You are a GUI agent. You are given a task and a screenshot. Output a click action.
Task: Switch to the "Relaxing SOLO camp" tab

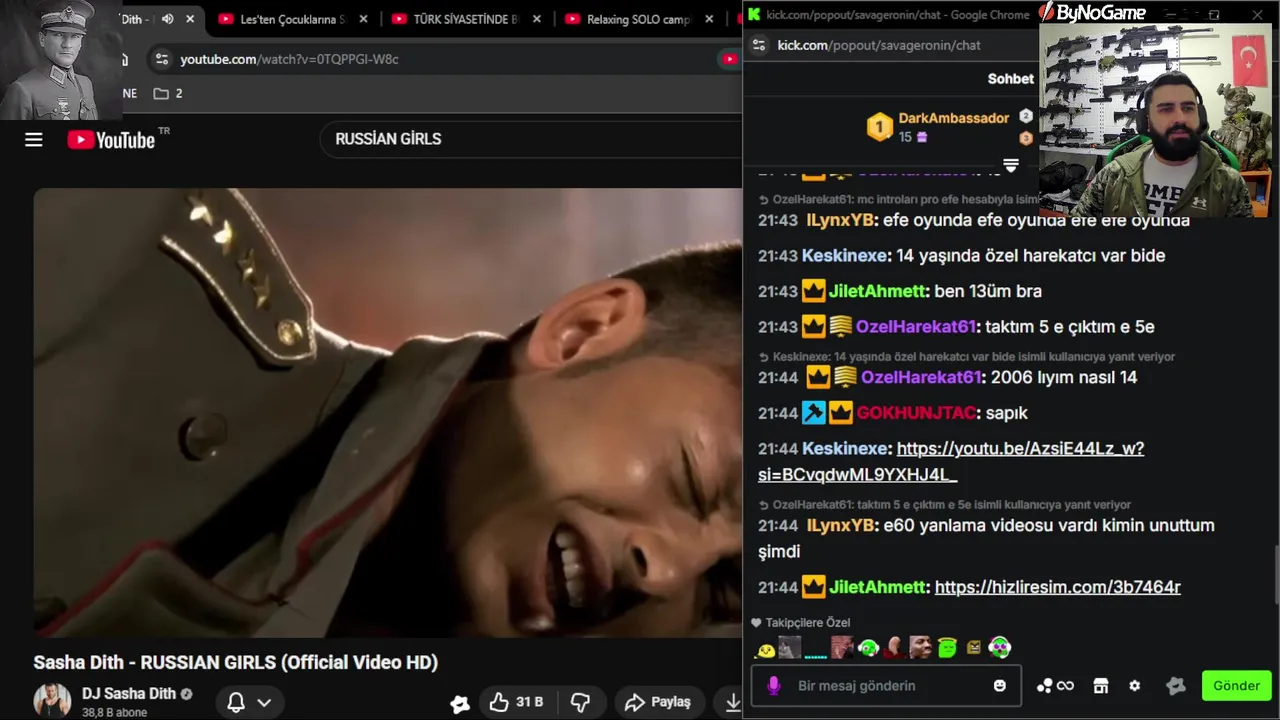(x=639, y=19)
